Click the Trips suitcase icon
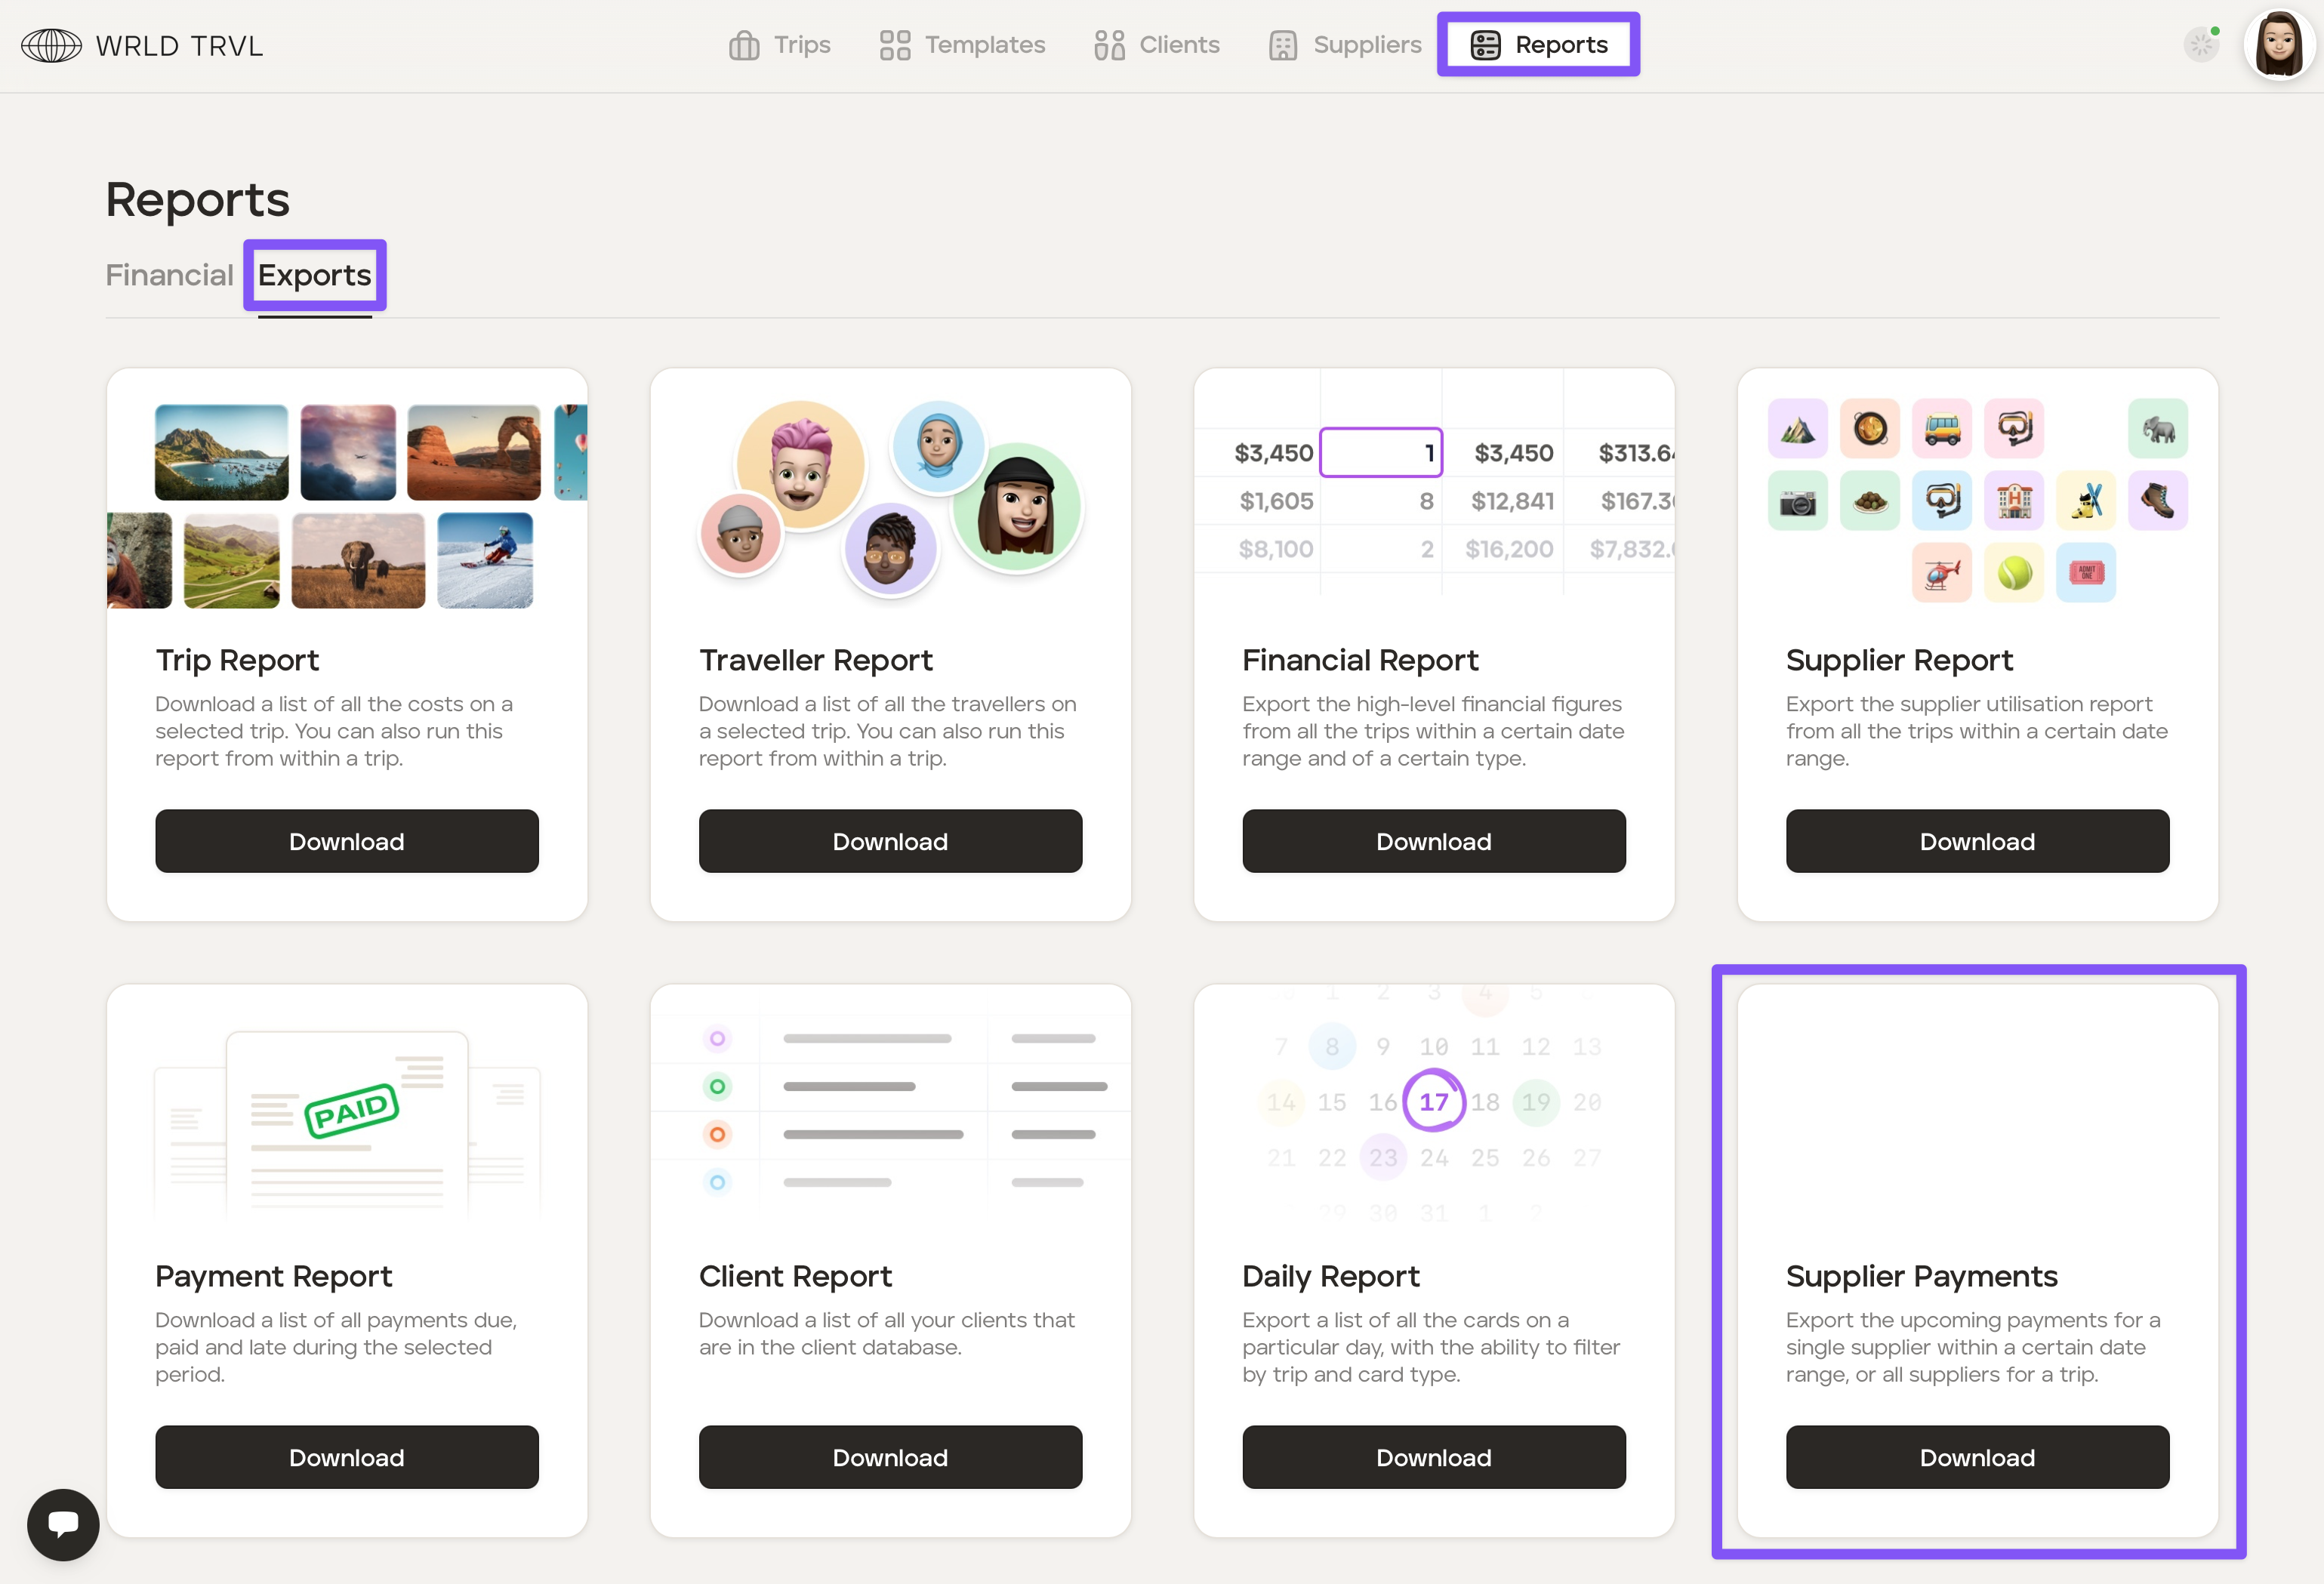This screenshot has height=1584, width=2324. pos(744,46)
